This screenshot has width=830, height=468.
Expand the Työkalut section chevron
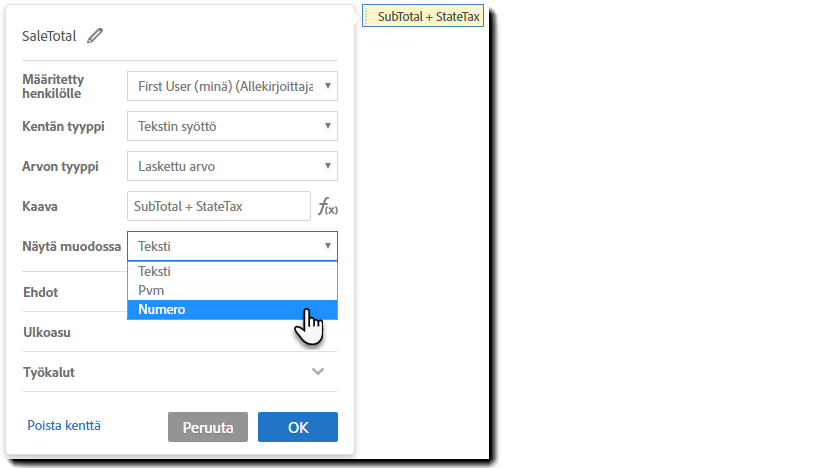(318, 372)
